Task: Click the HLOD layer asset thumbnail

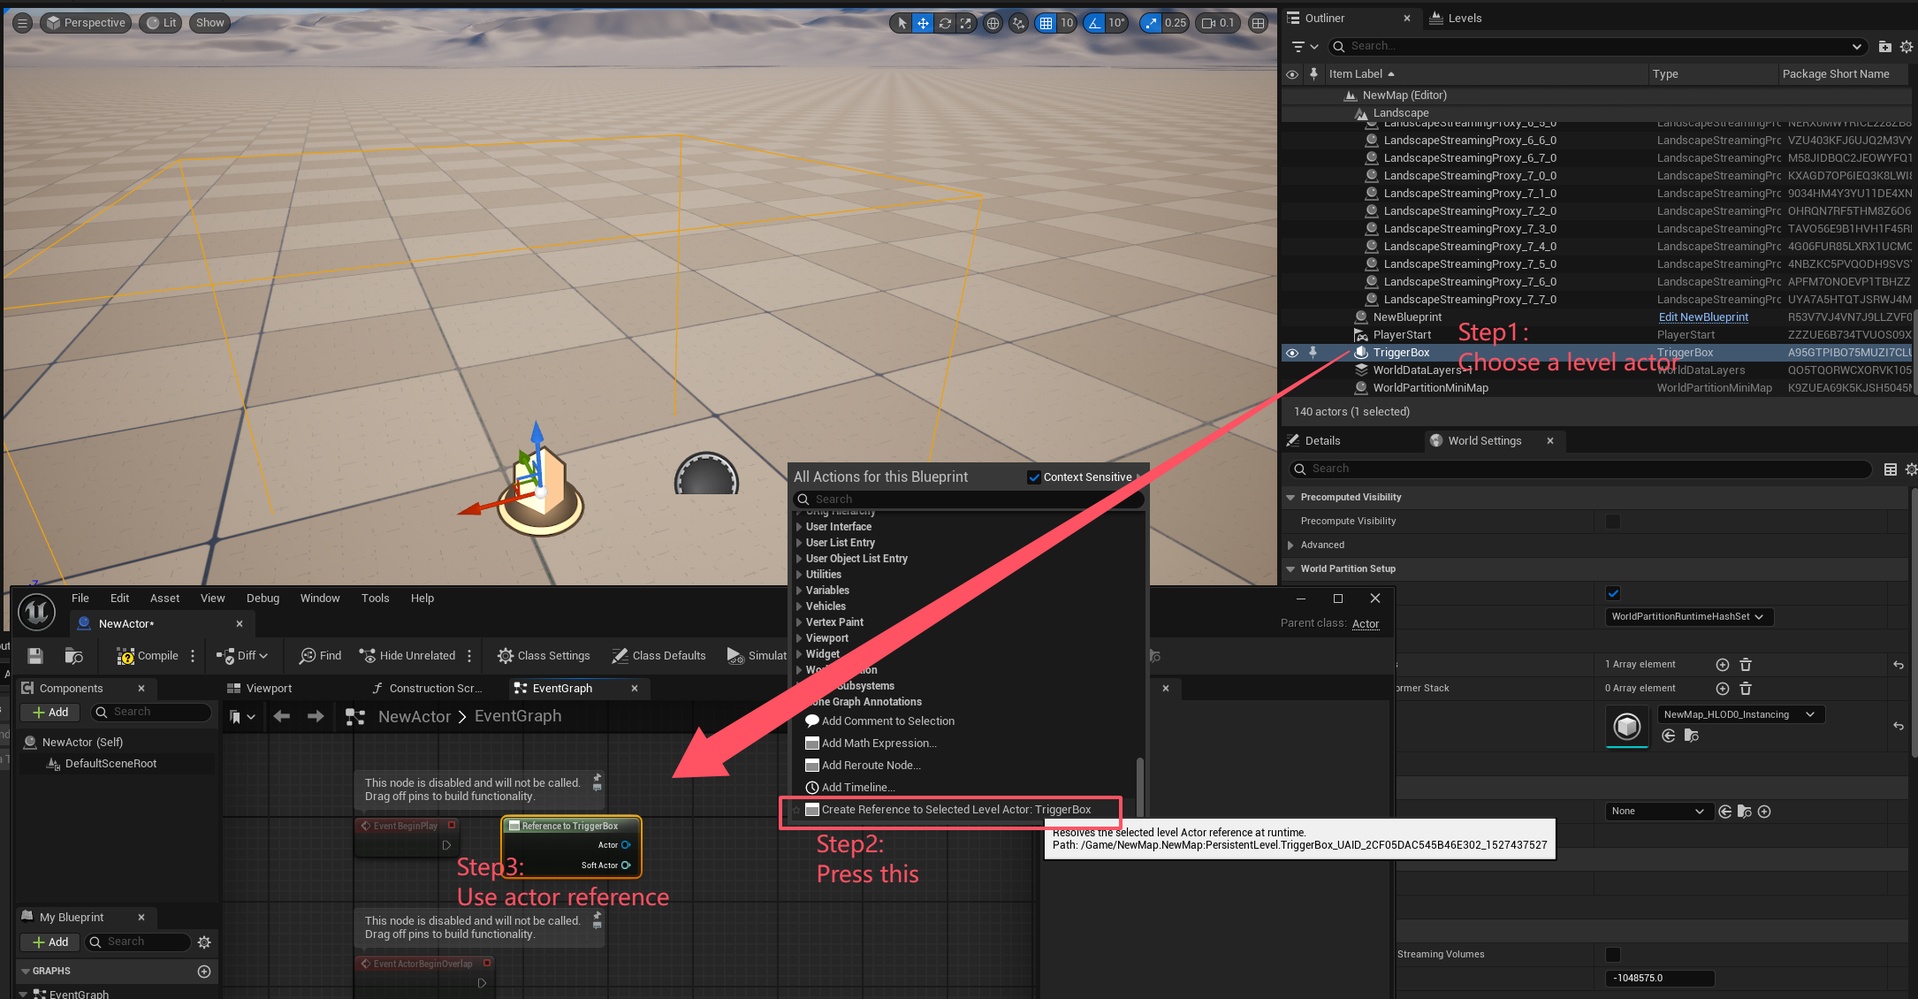Action: (x=1627, y=727)
